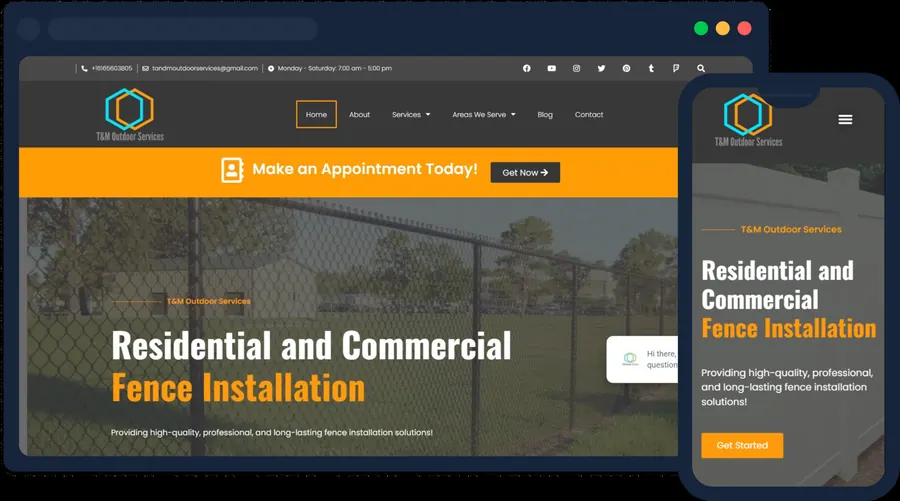Click the clock icon beside business hours
This screenshot has height=501, width=900.
pyautogui.click(x=271, y=68)
